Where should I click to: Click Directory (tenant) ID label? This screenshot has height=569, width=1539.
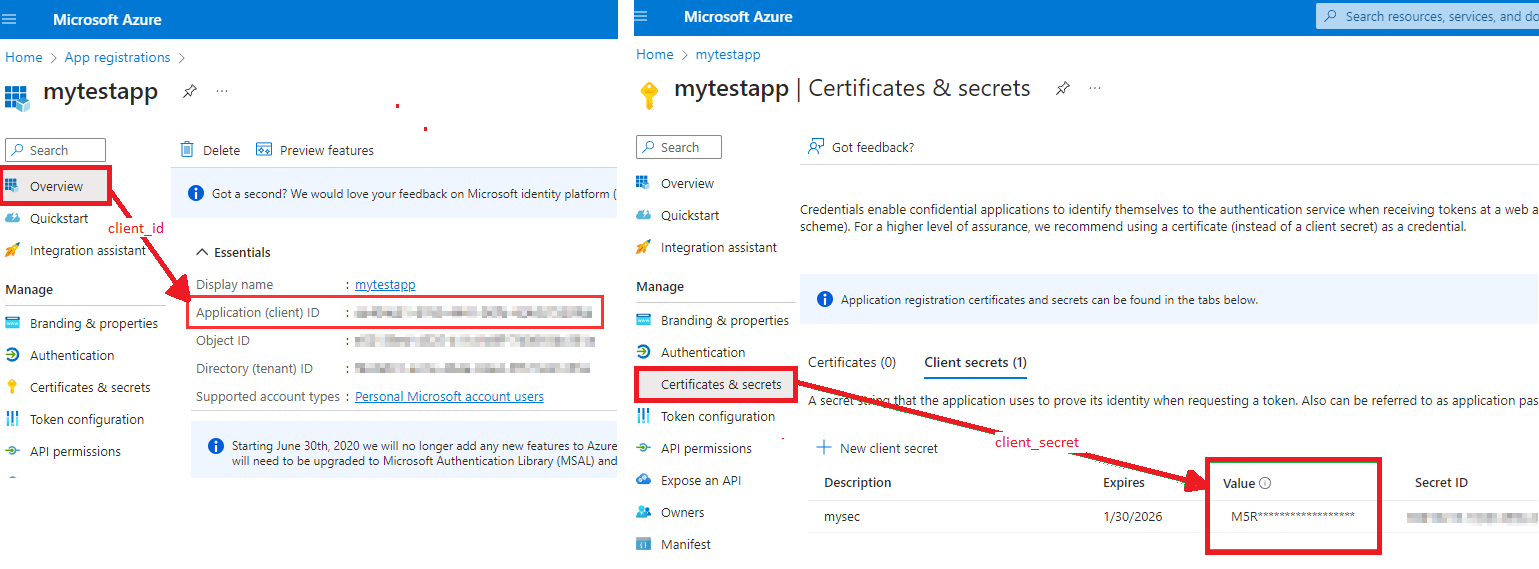[254, 369]
